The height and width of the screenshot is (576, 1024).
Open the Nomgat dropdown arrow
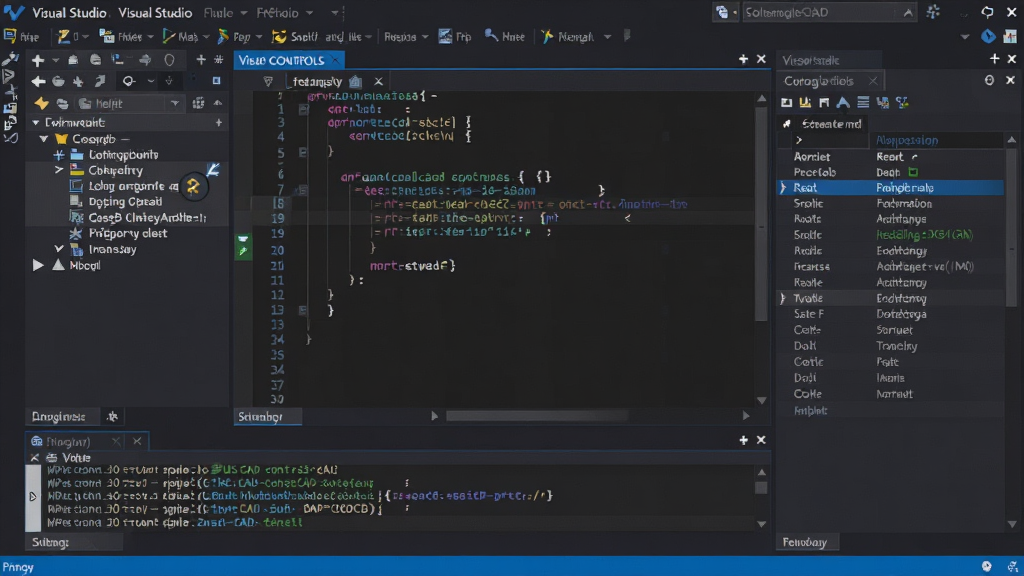[607, 37]
